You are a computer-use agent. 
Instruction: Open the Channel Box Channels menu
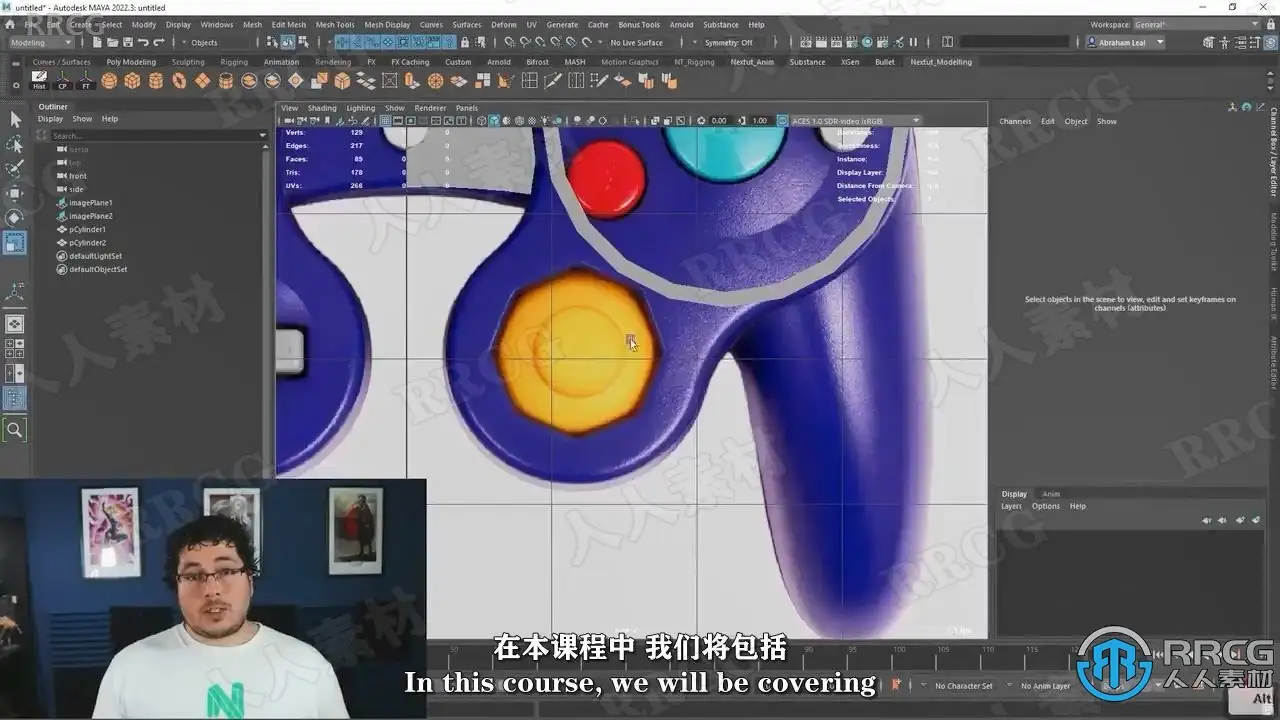[x=1015, y=122]
